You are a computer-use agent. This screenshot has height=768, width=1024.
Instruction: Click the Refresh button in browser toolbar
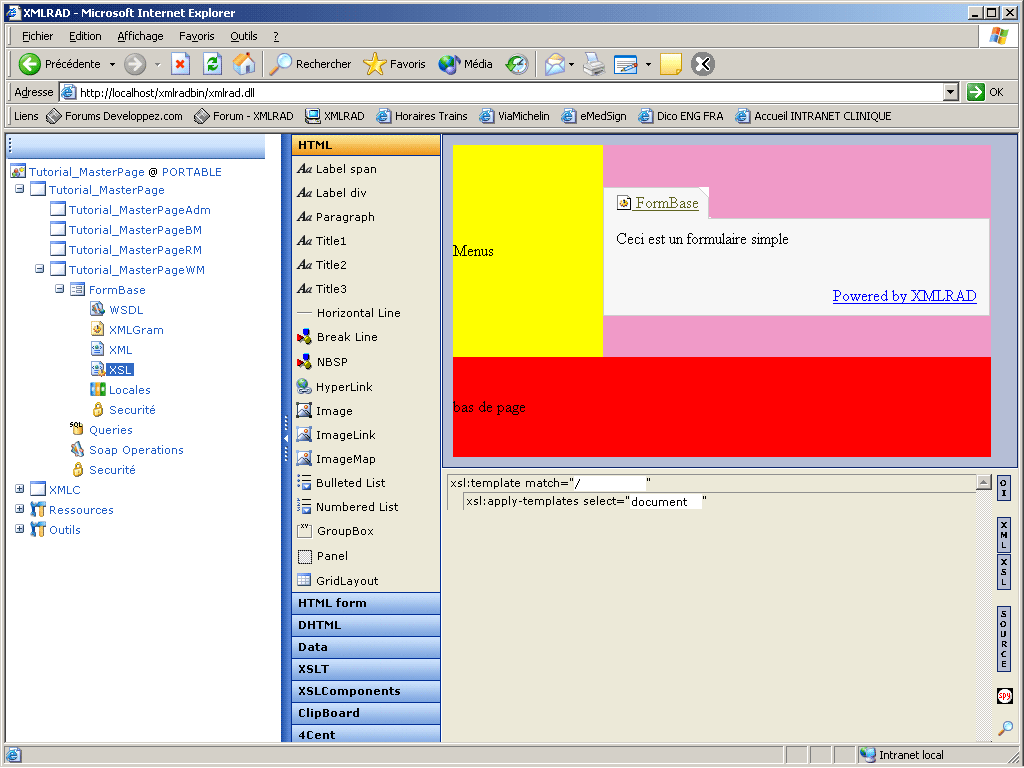point(212,64)
